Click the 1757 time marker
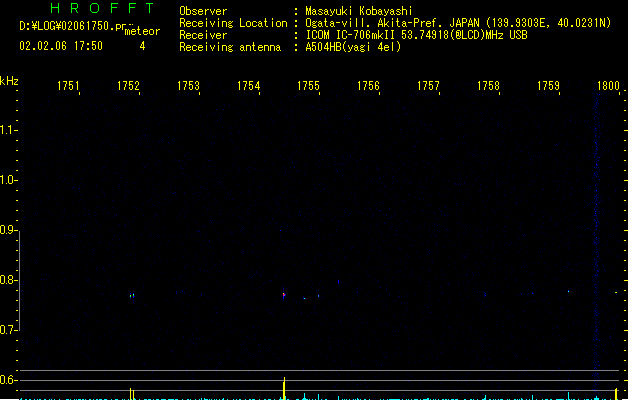Screen dimensions: 629x400 [428, 86]
